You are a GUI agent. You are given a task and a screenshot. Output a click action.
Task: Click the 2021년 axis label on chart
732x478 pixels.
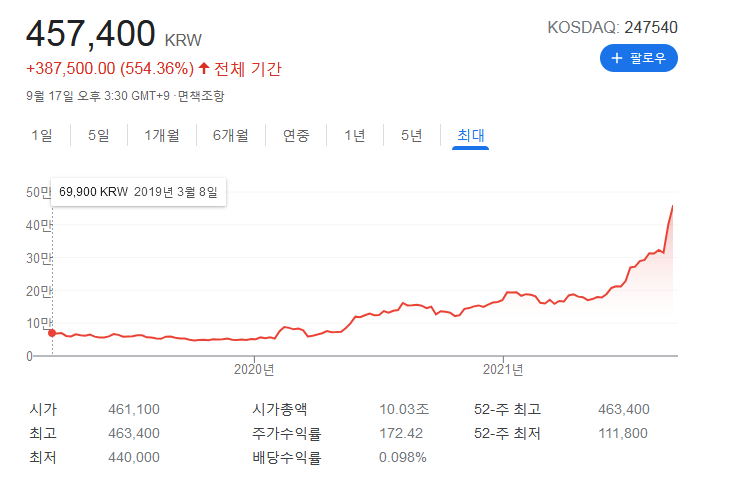(503, 369)
